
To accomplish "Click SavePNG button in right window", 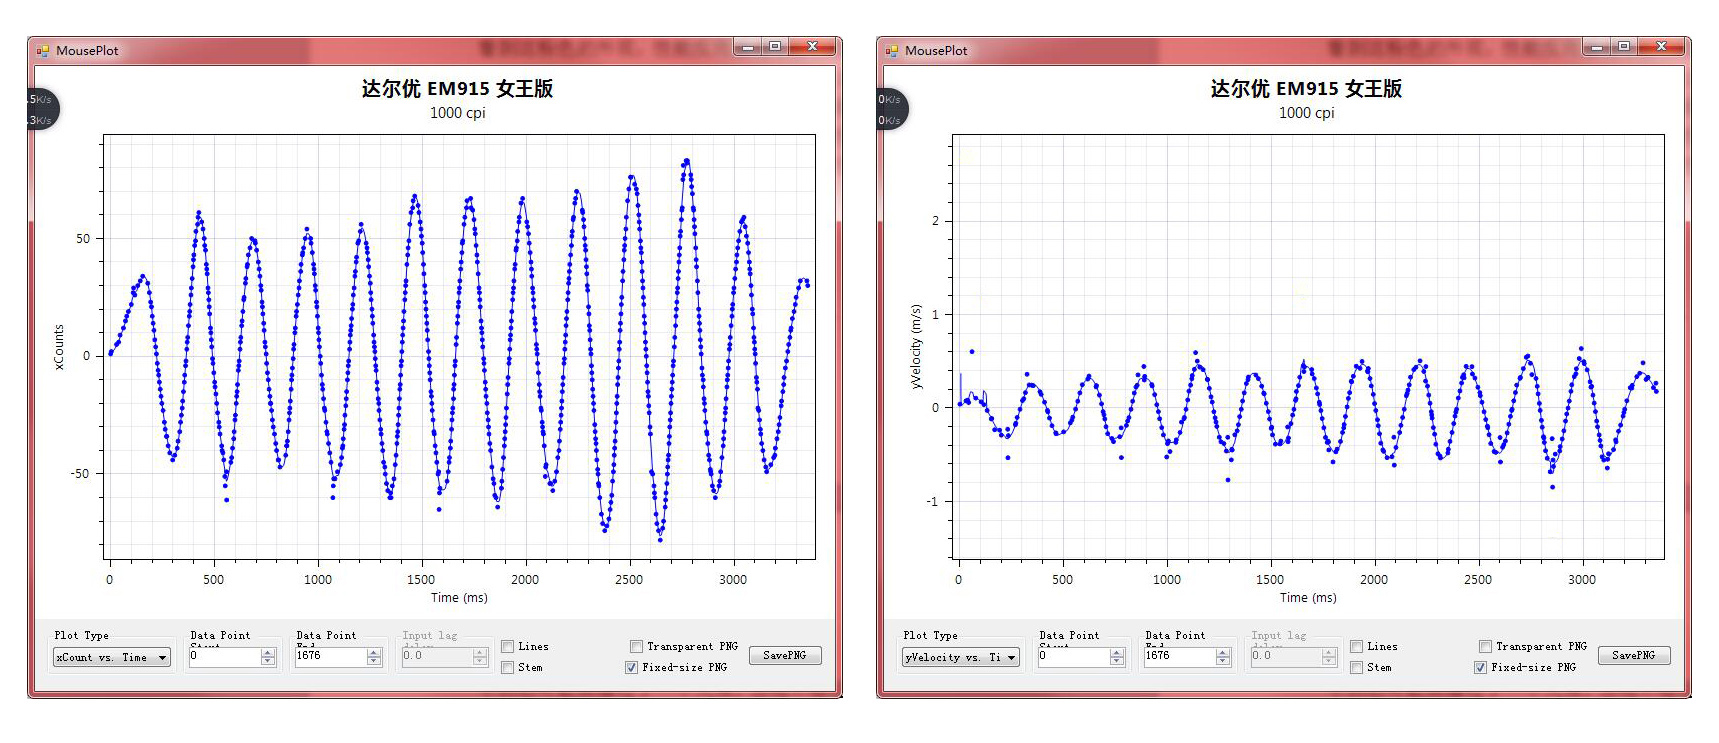I will (x=1634, y=656).
